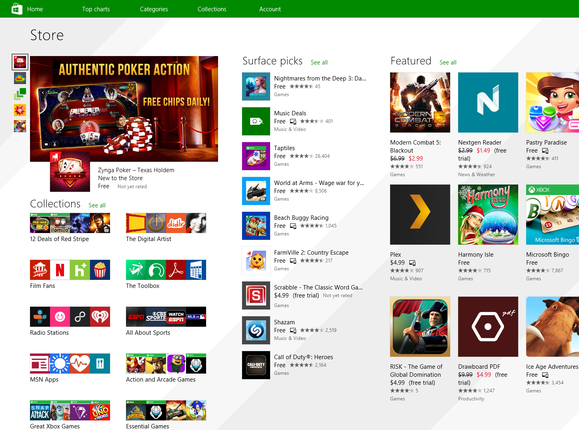Image resolution: width=579 pixels, height=430 pixels.
Task: Click the Netflix icon in Film Fans
Action: pos(60,270)
